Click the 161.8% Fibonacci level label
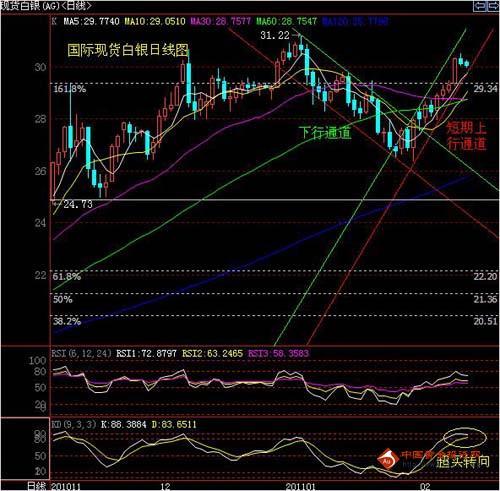The image size is (500, 491). coord(70,89)
